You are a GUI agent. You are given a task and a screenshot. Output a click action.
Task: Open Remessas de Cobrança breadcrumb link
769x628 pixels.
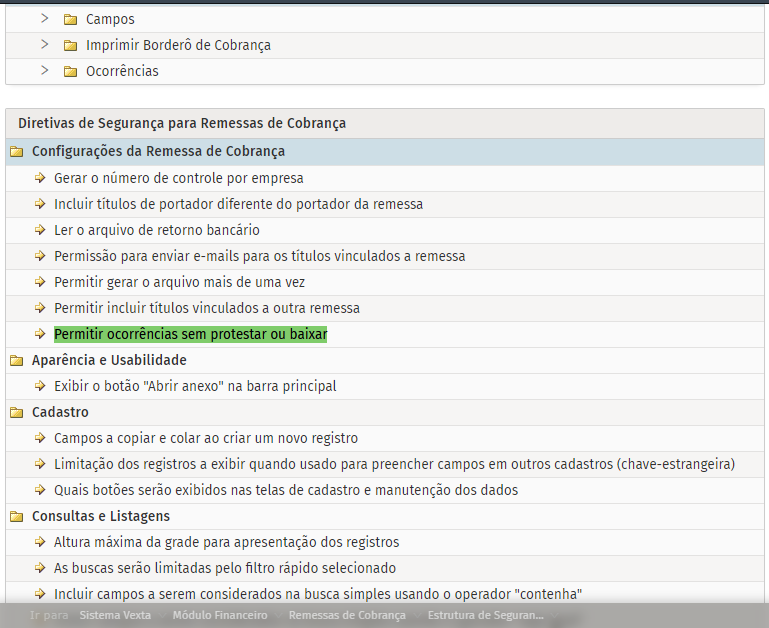347,615
